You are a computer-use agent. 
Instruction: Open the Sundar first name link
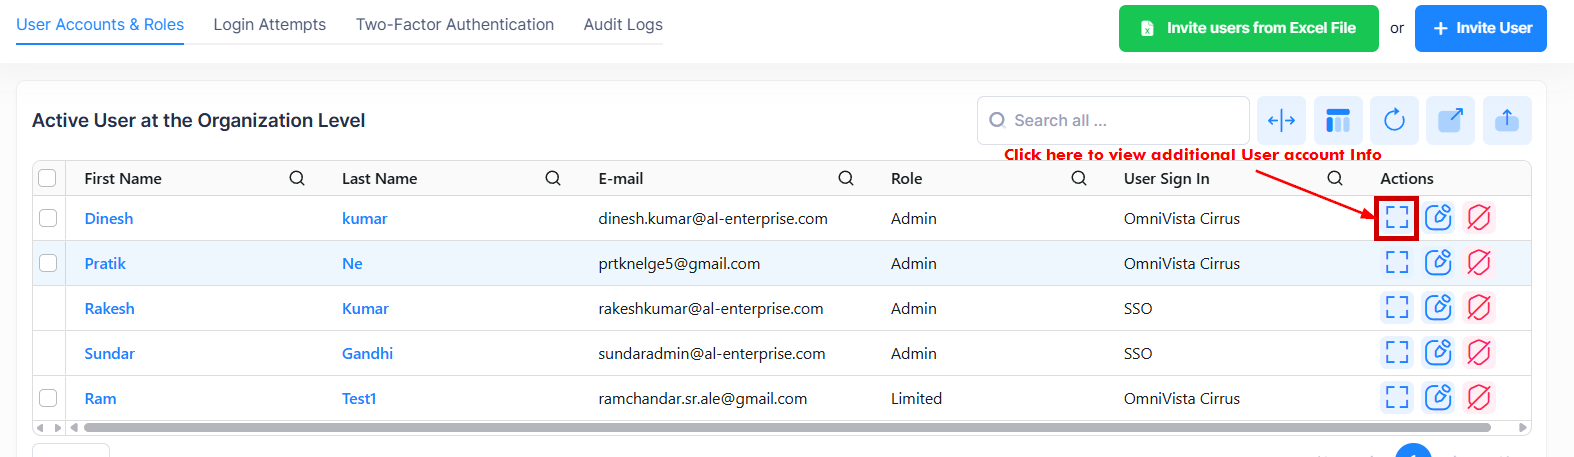click(109, 353)
